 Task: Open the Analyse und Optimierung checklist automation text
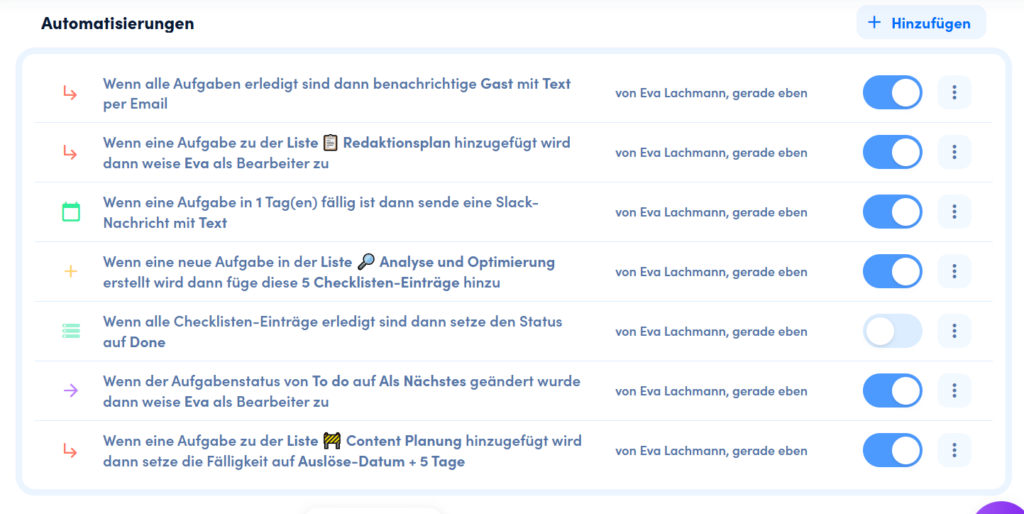click(x=328, y=272)
